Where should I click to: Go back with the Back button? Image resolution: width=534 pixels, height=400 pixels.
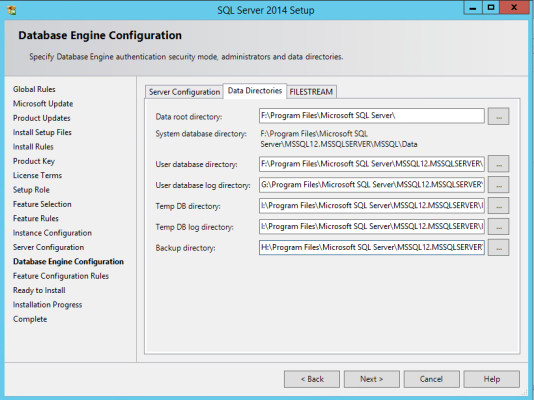click(312, 379)
